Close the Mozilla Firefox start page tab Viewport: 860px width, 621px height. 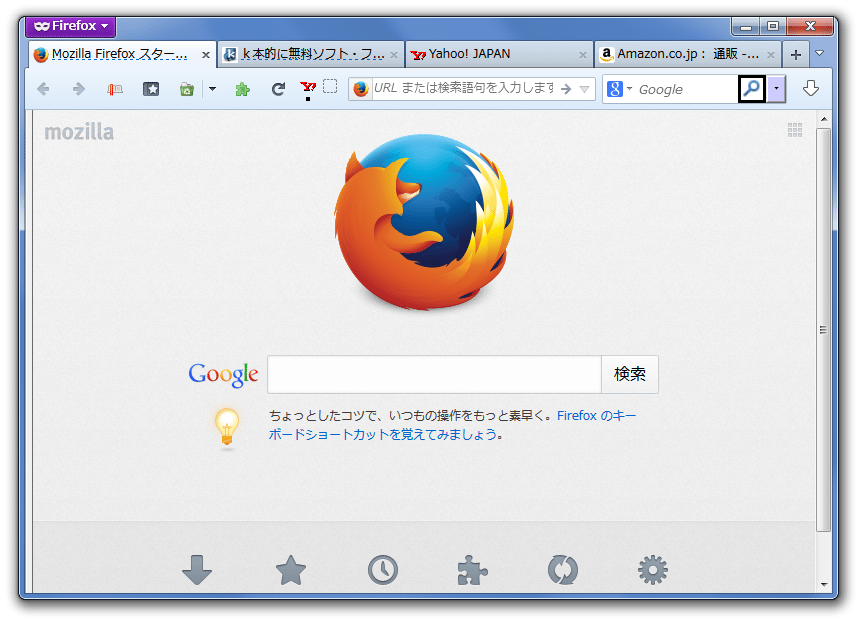click(x=206, y=55)
